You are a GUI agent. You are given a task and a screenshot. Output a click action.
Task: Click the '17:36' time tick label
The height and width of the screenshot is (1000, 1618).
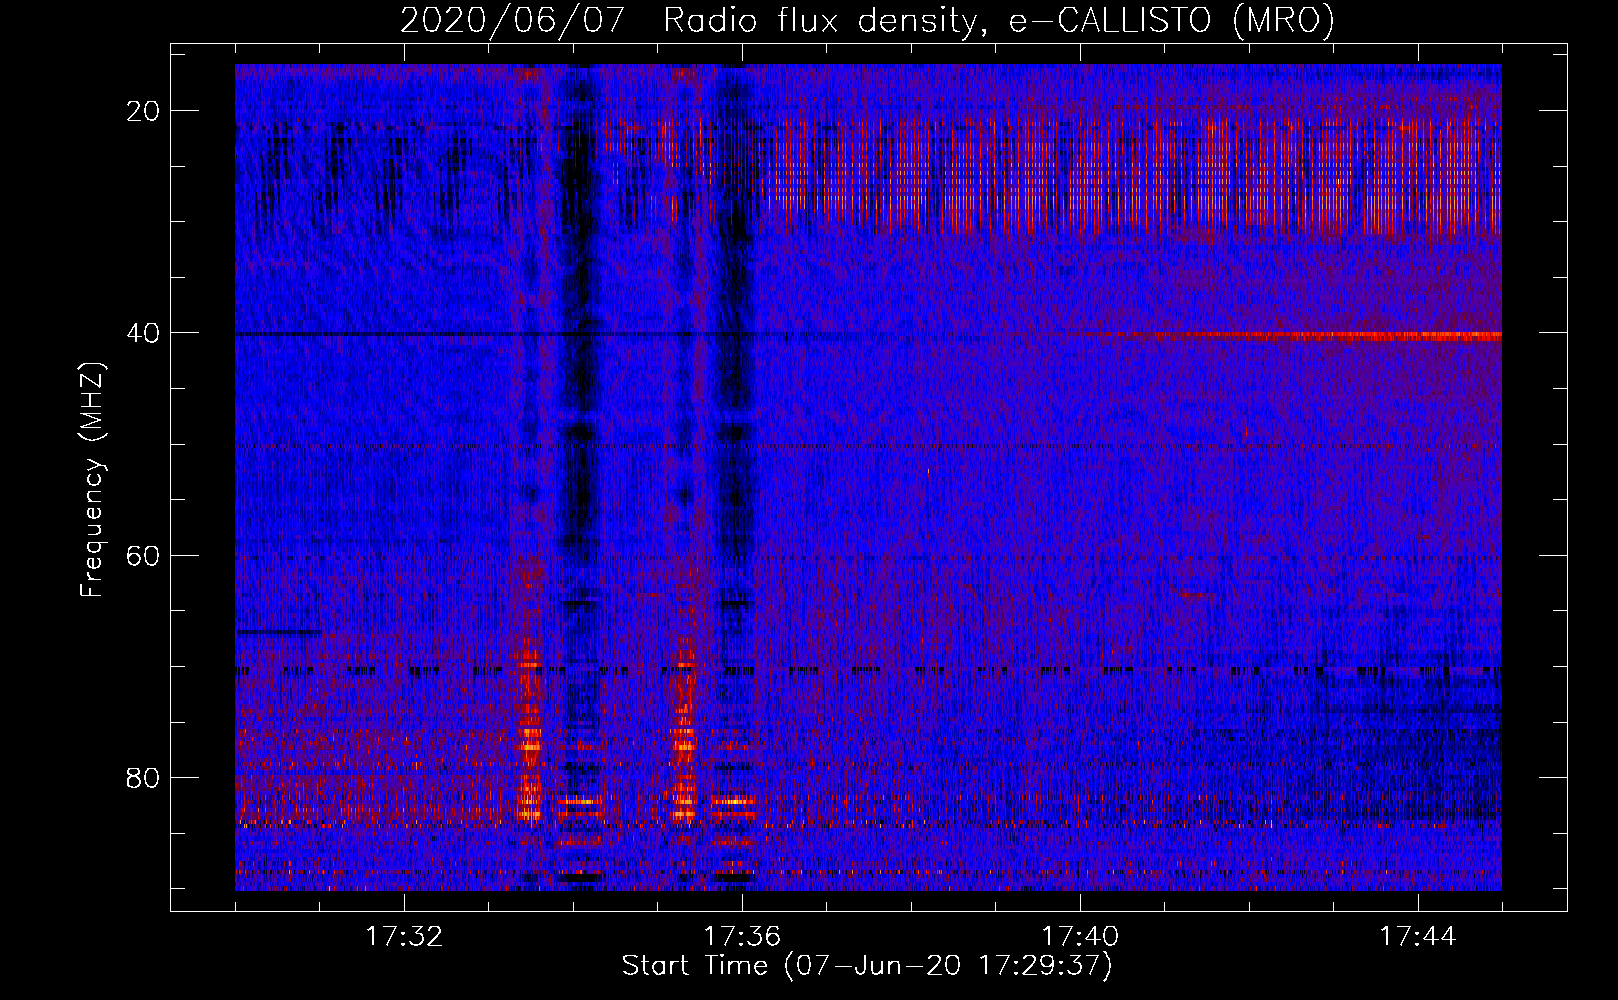coord(742,937)
